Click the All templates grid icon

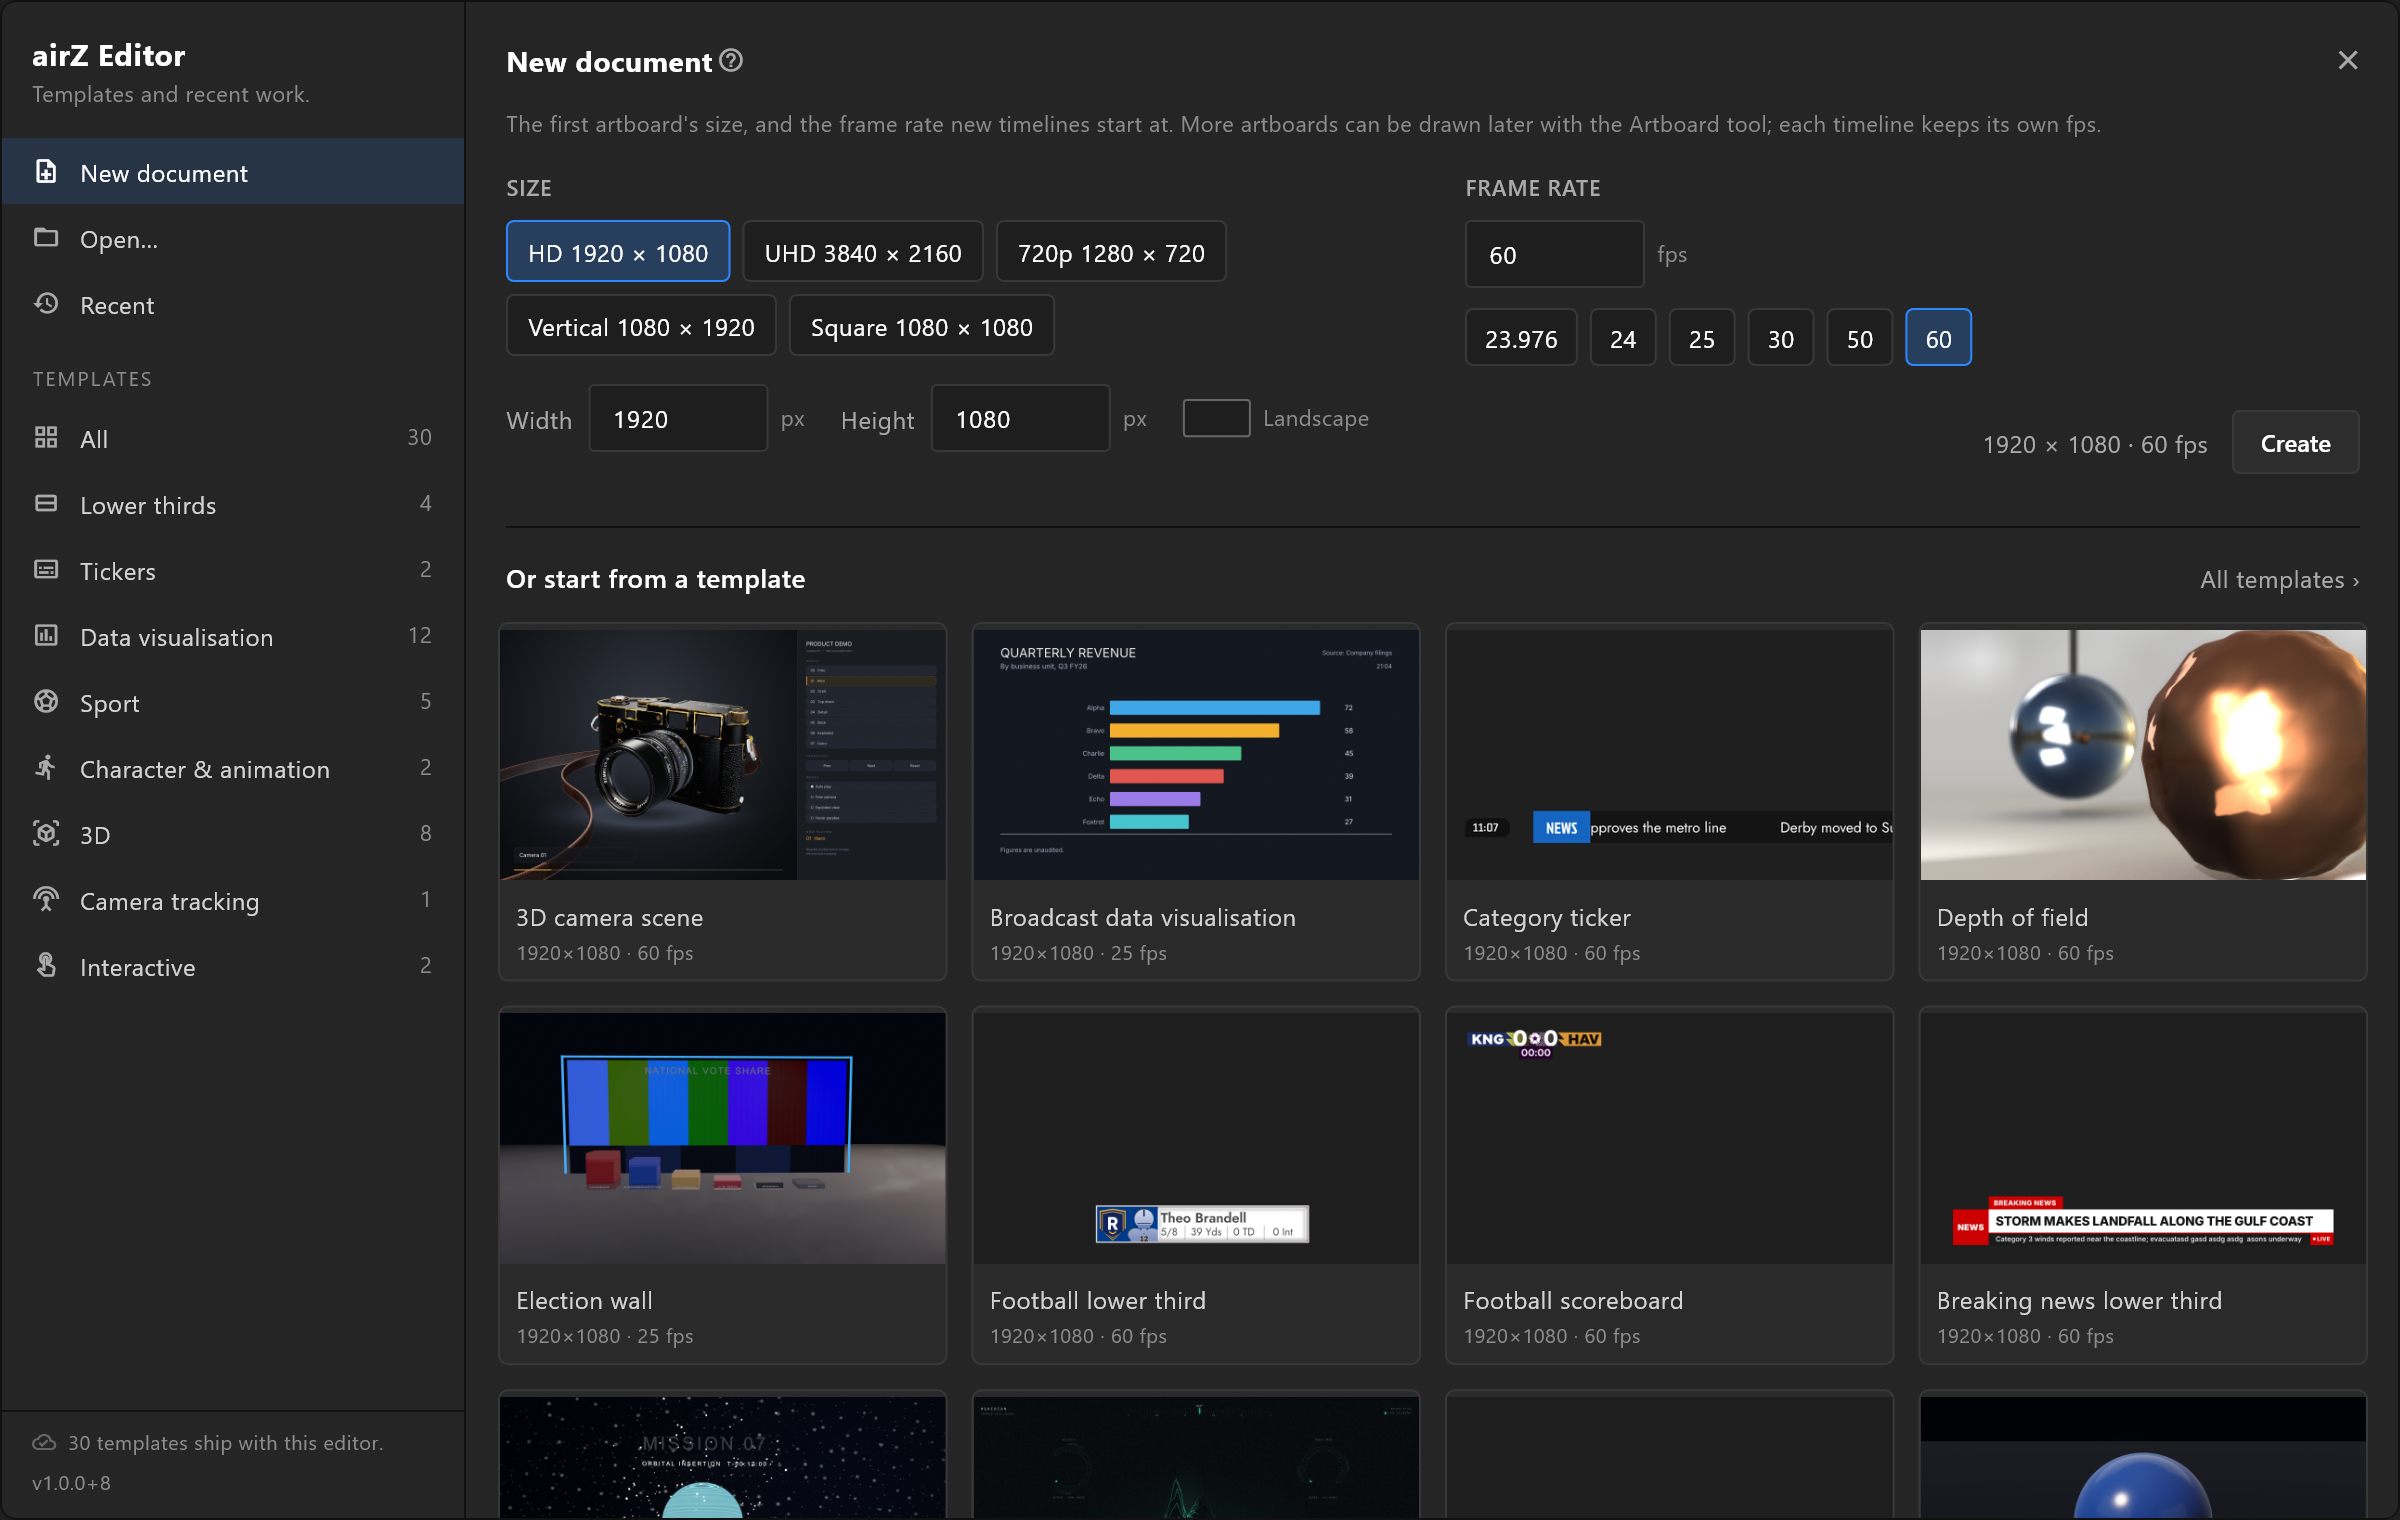pyautogui.click(x=46, y=438)
